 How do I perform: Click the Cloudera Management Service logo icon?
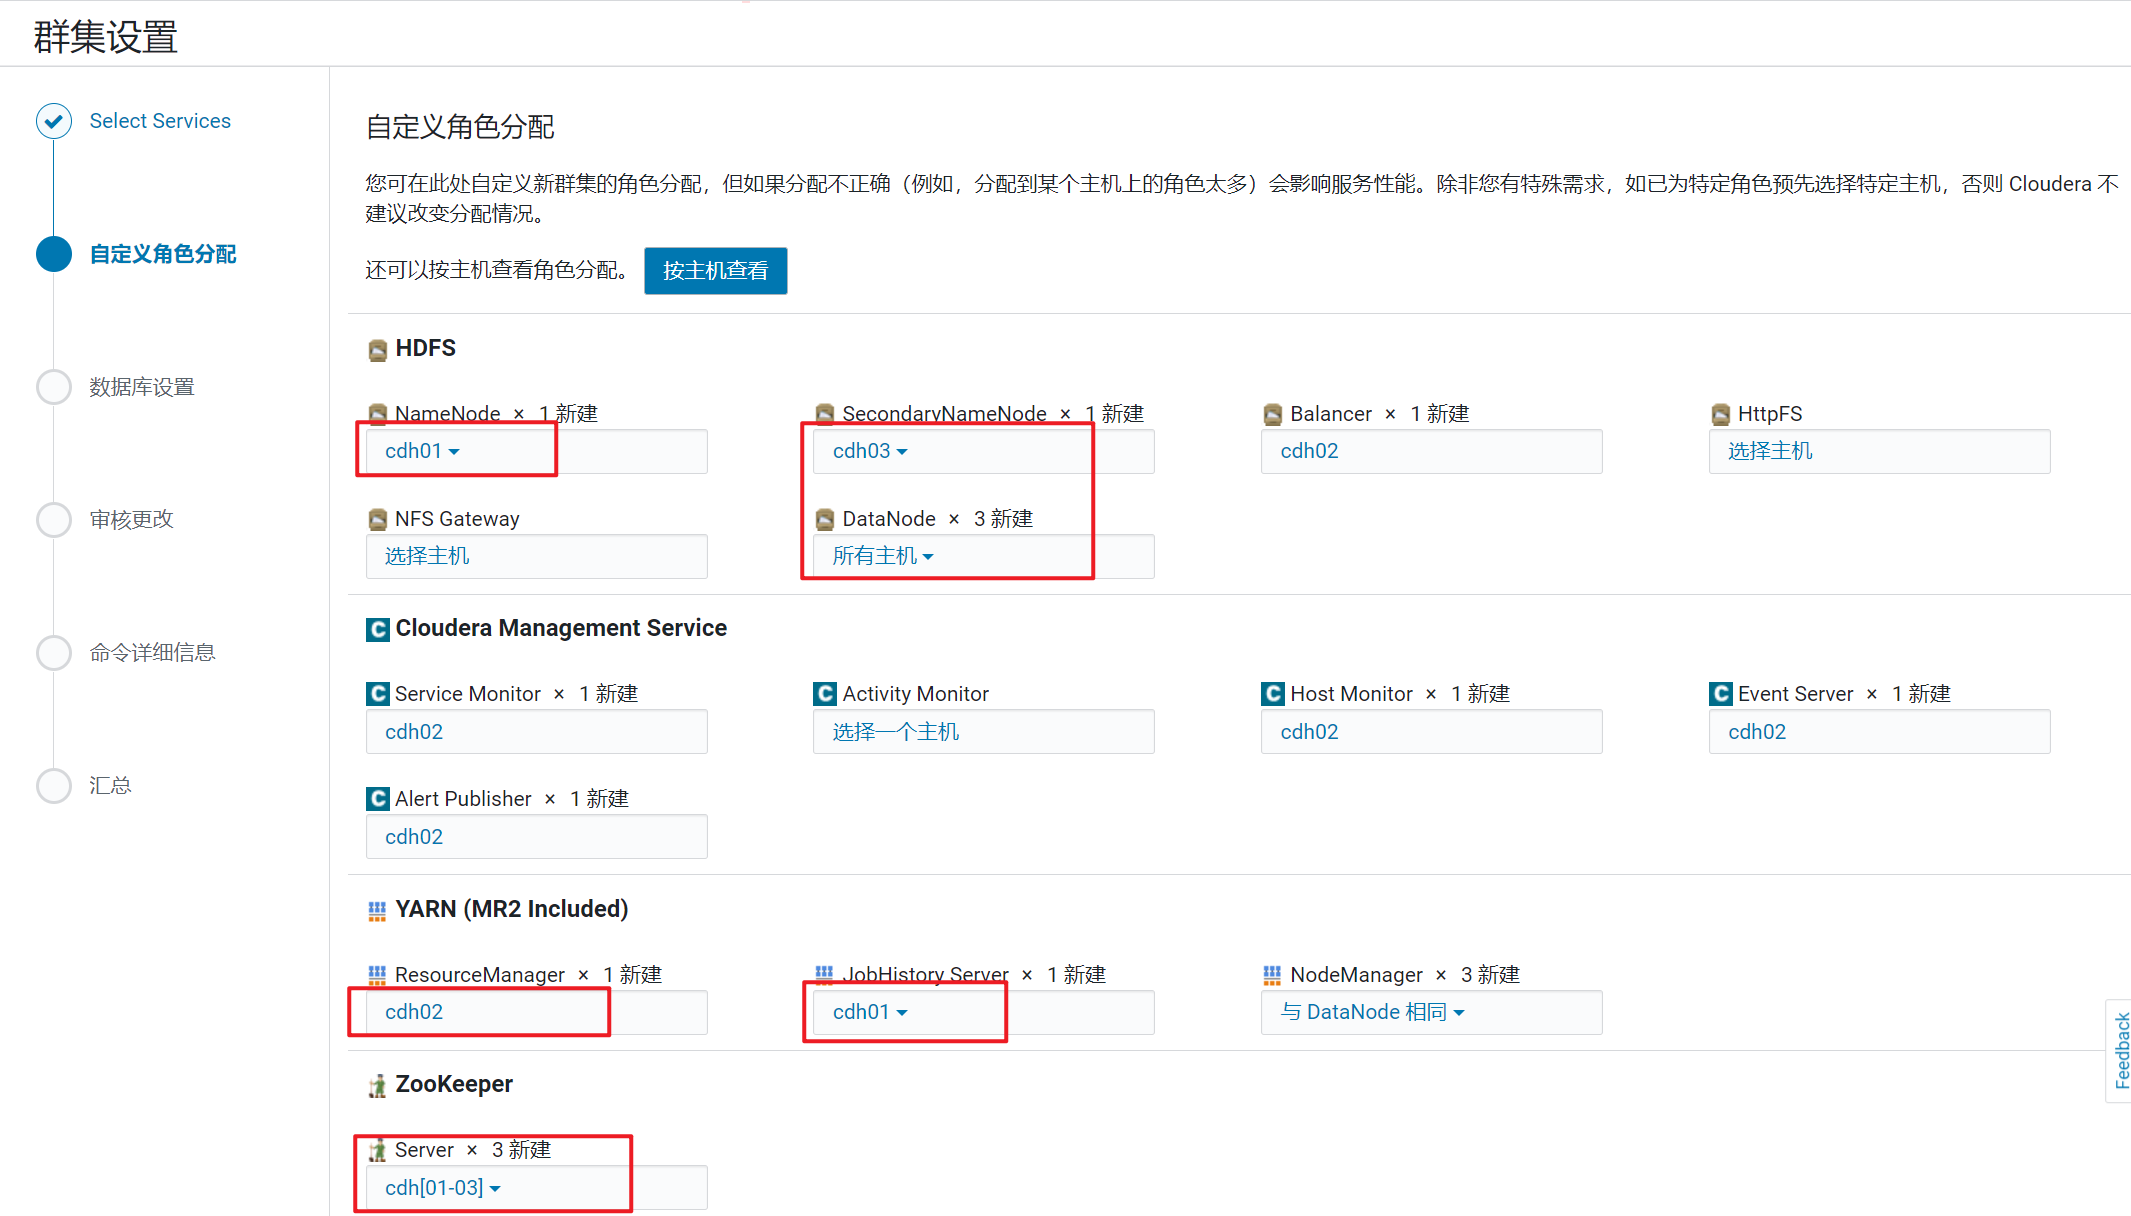point(377,629)
